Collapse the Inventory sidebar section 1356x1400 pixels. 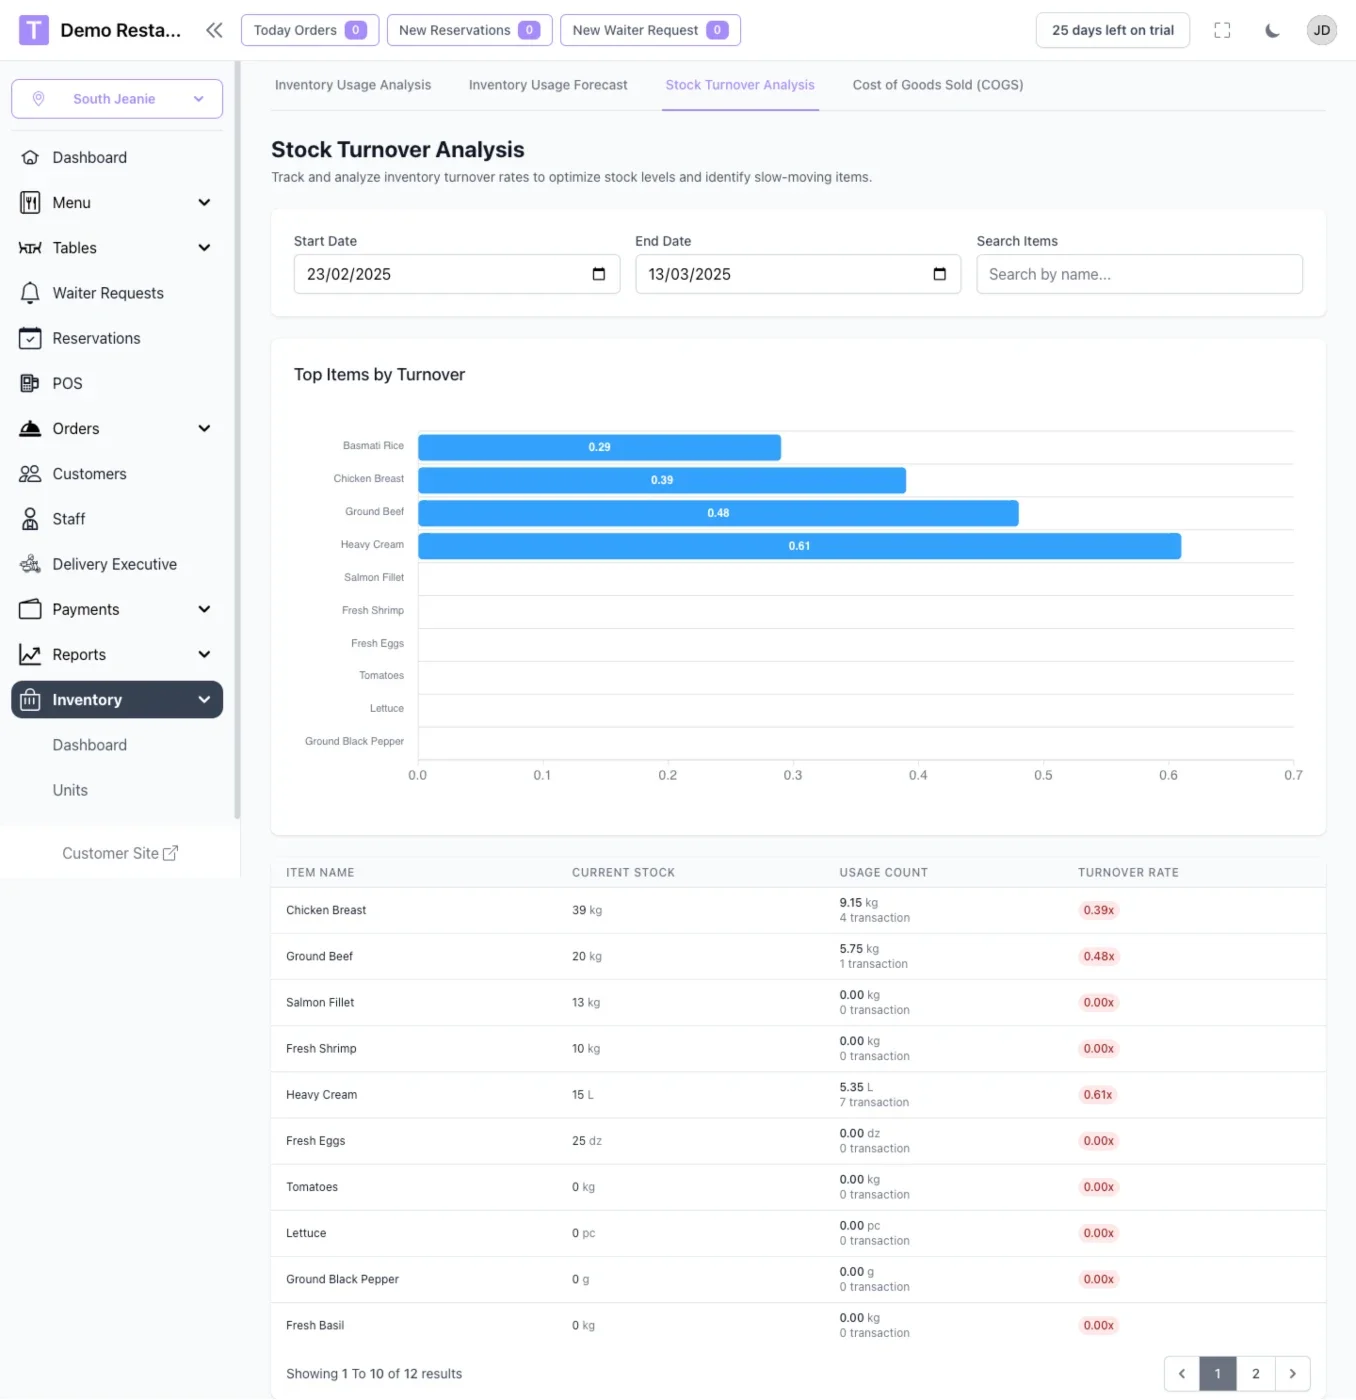pos(117,700)
